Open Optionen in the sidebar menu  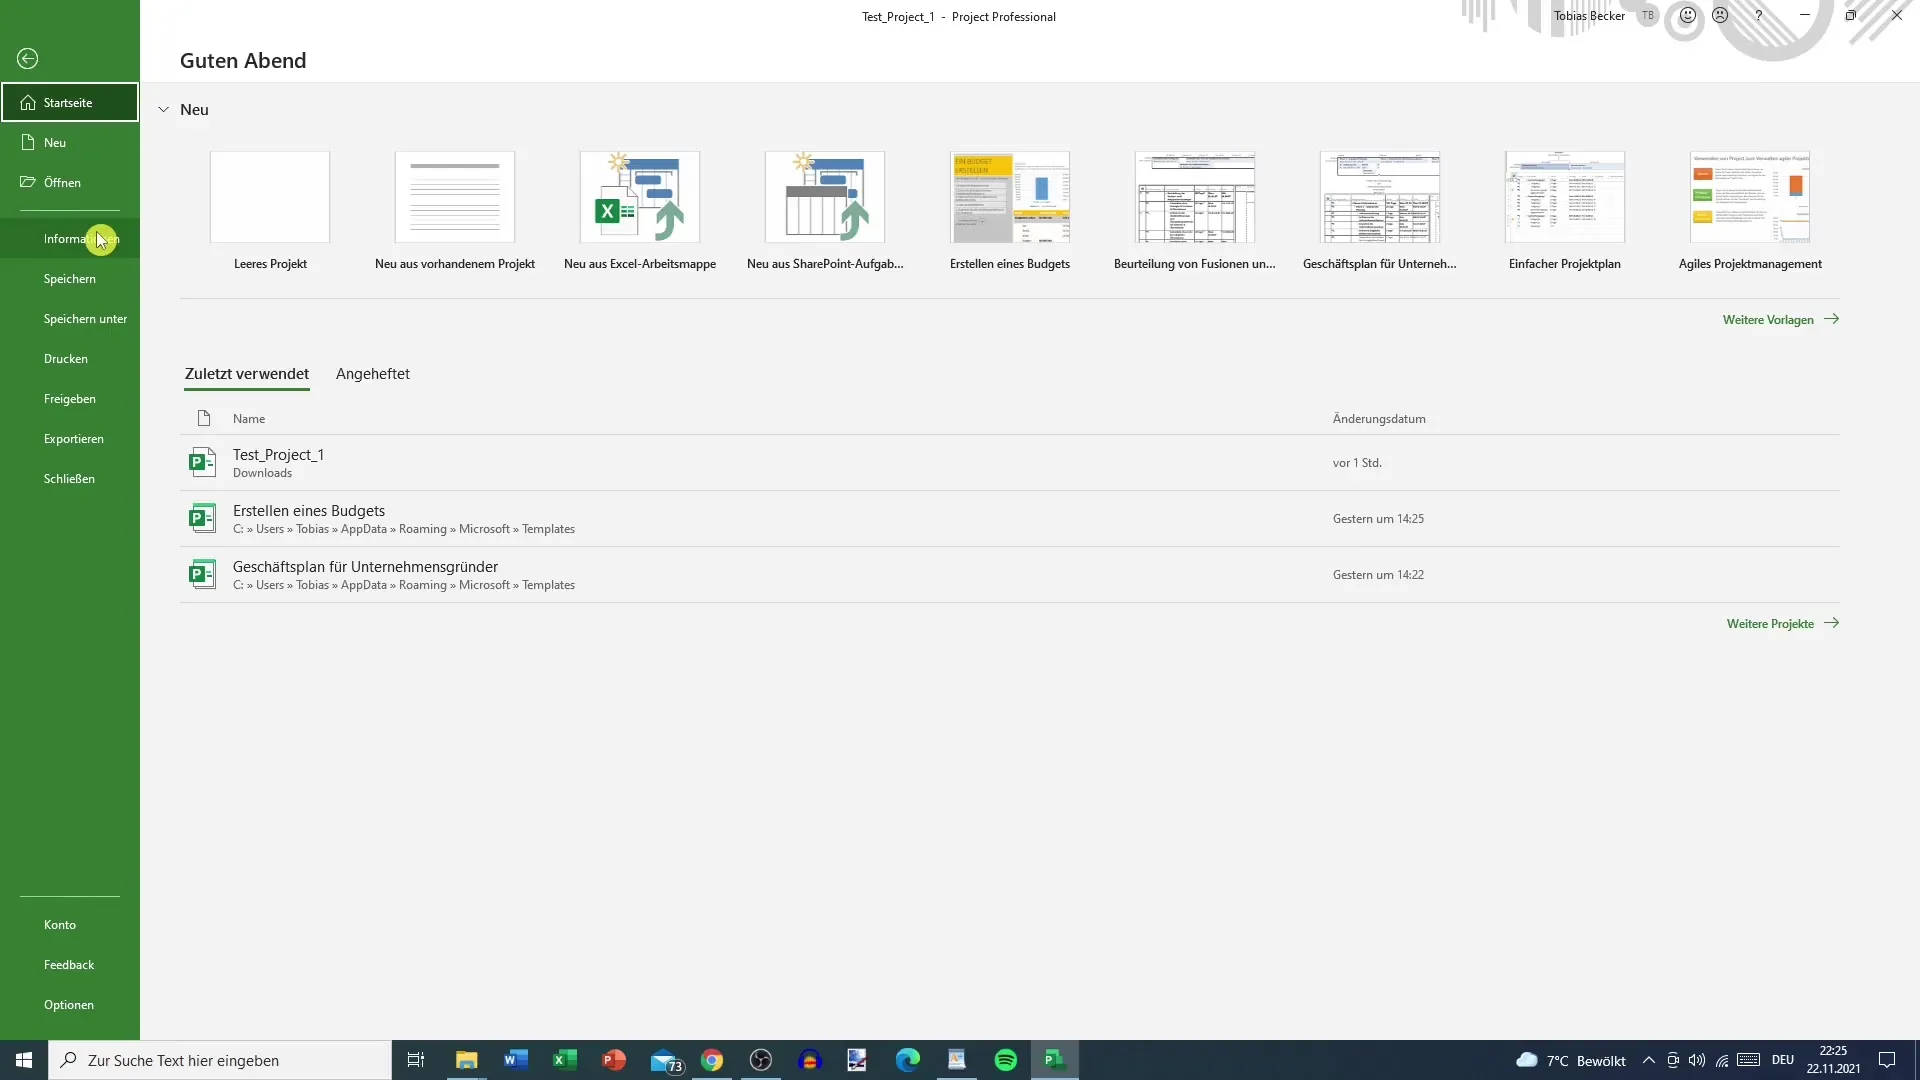[x=67, y=1004]
